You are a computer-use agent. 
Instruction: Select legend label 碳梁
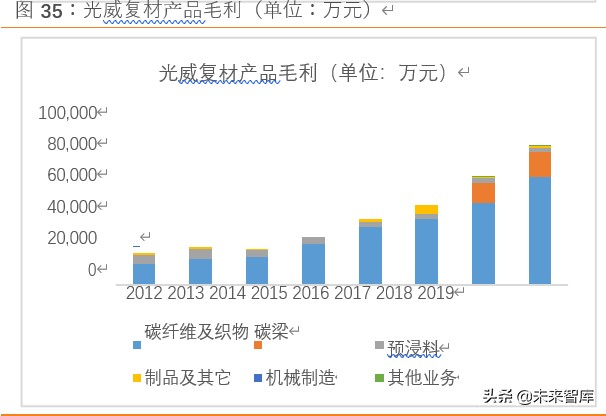(x=271, y=332)
